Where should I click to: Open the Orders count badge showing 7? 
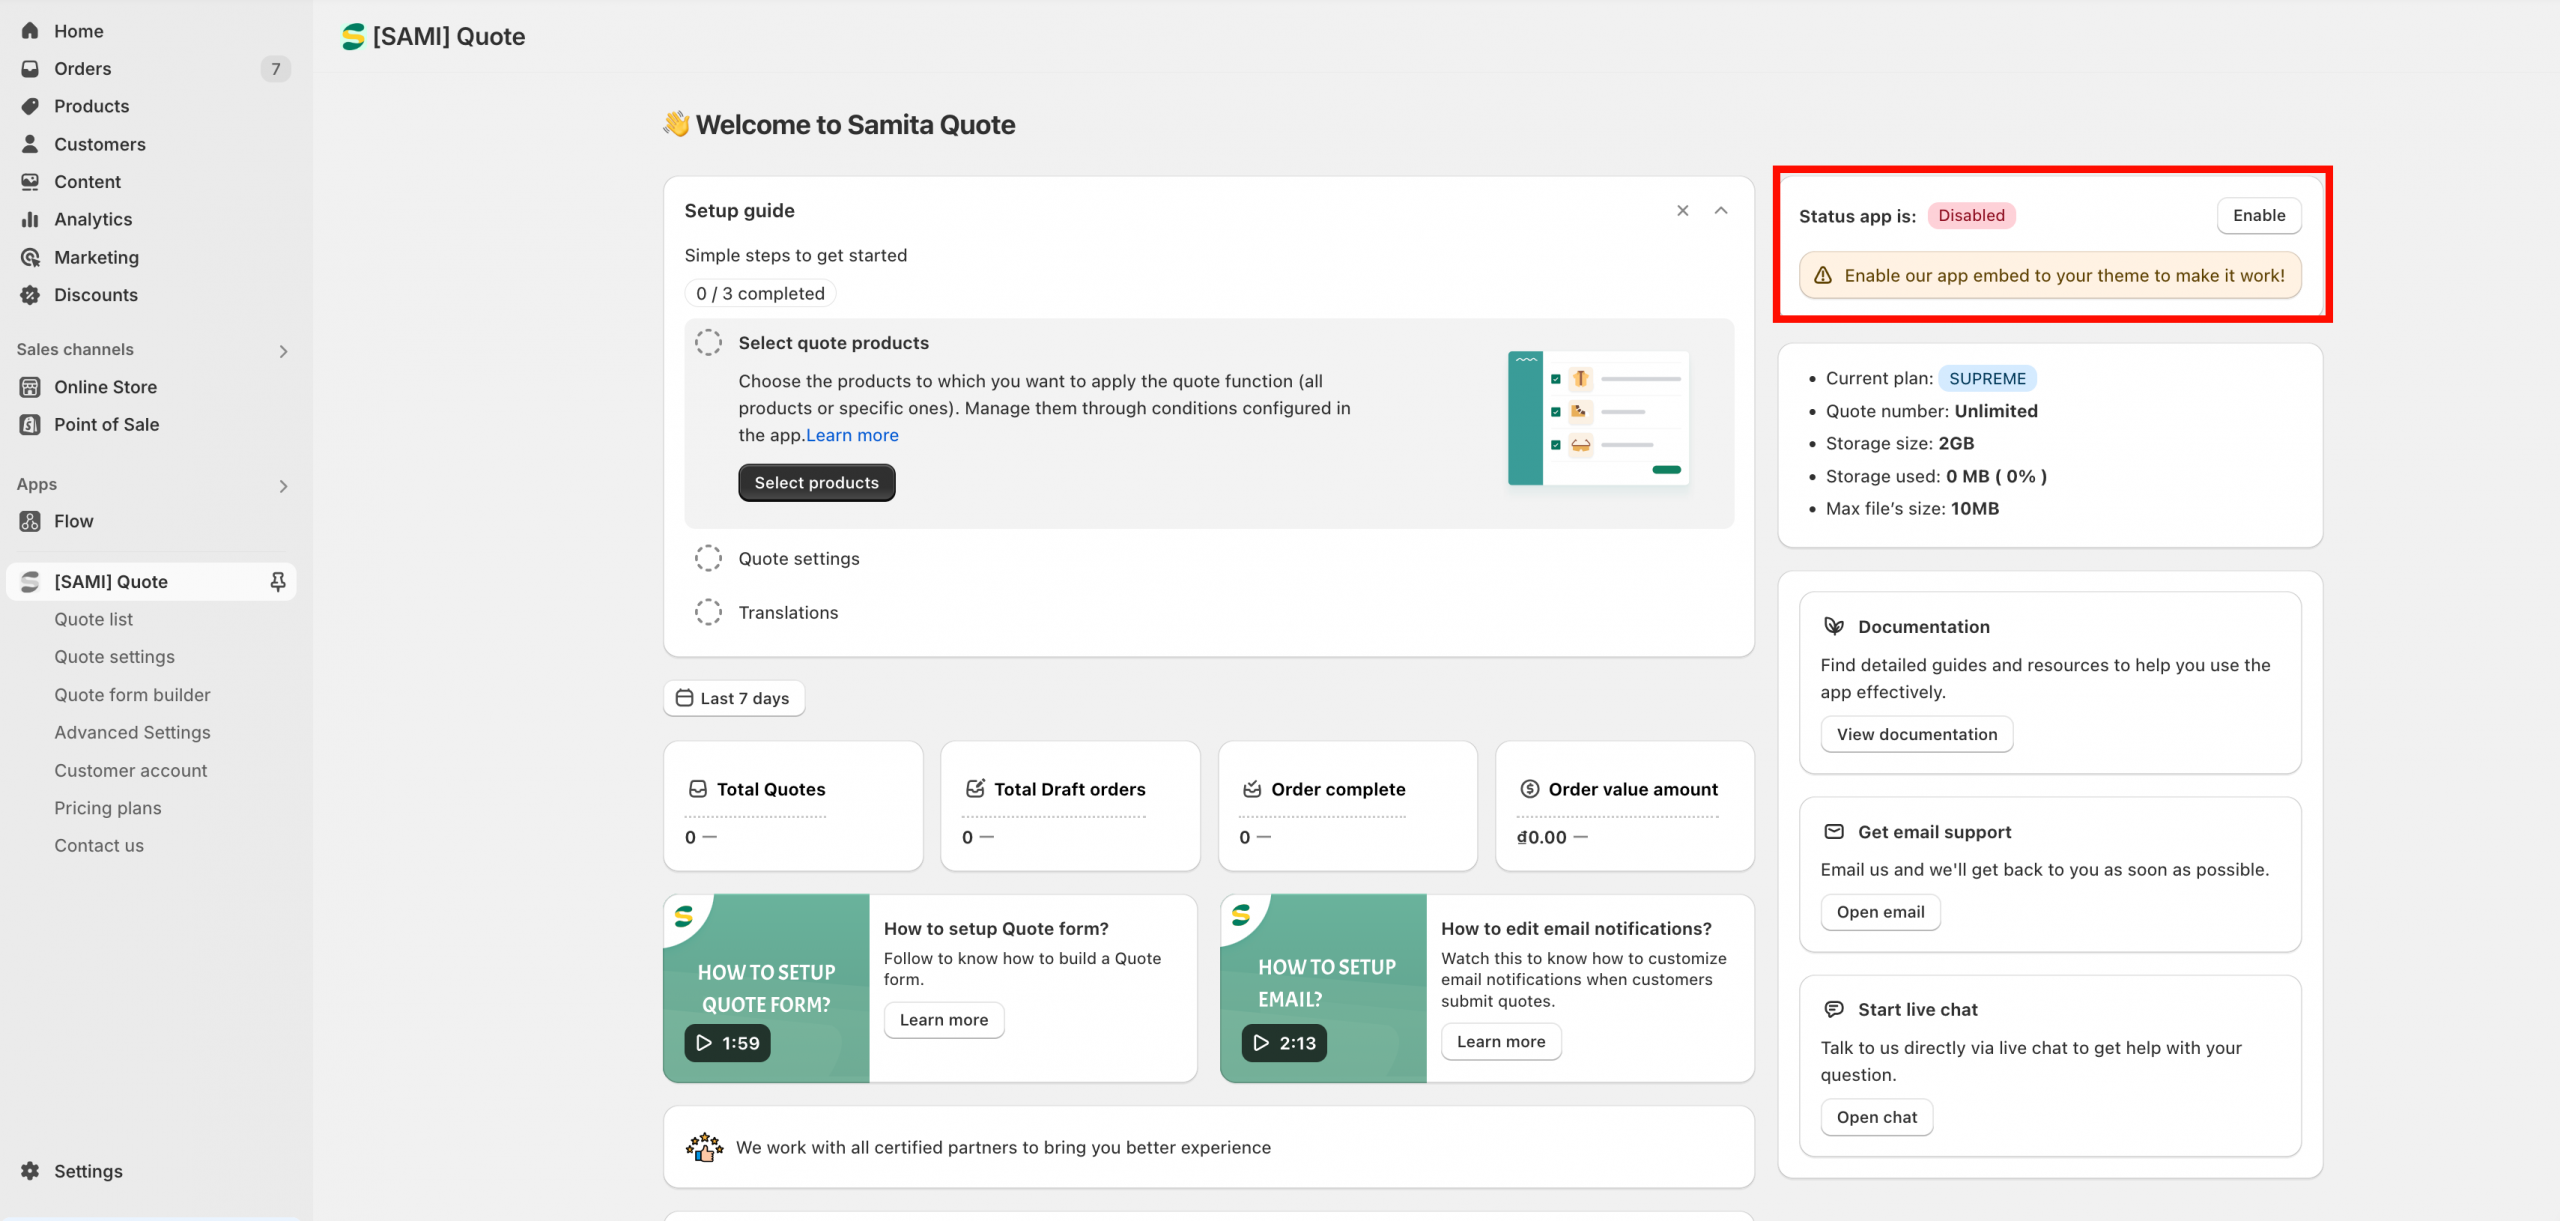tap(276, 69)
